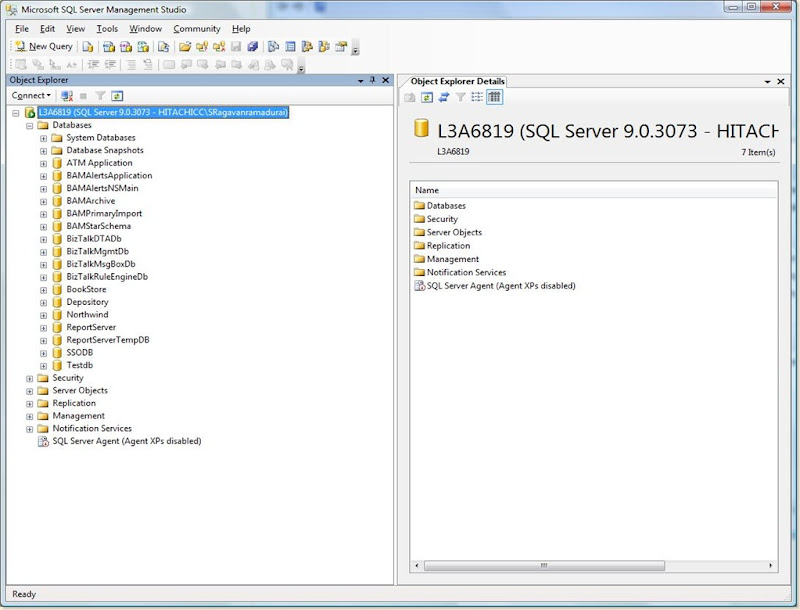Screen dimensions: 800x610
Task: Click the Name column header
Action: click(x=427, y=190)
